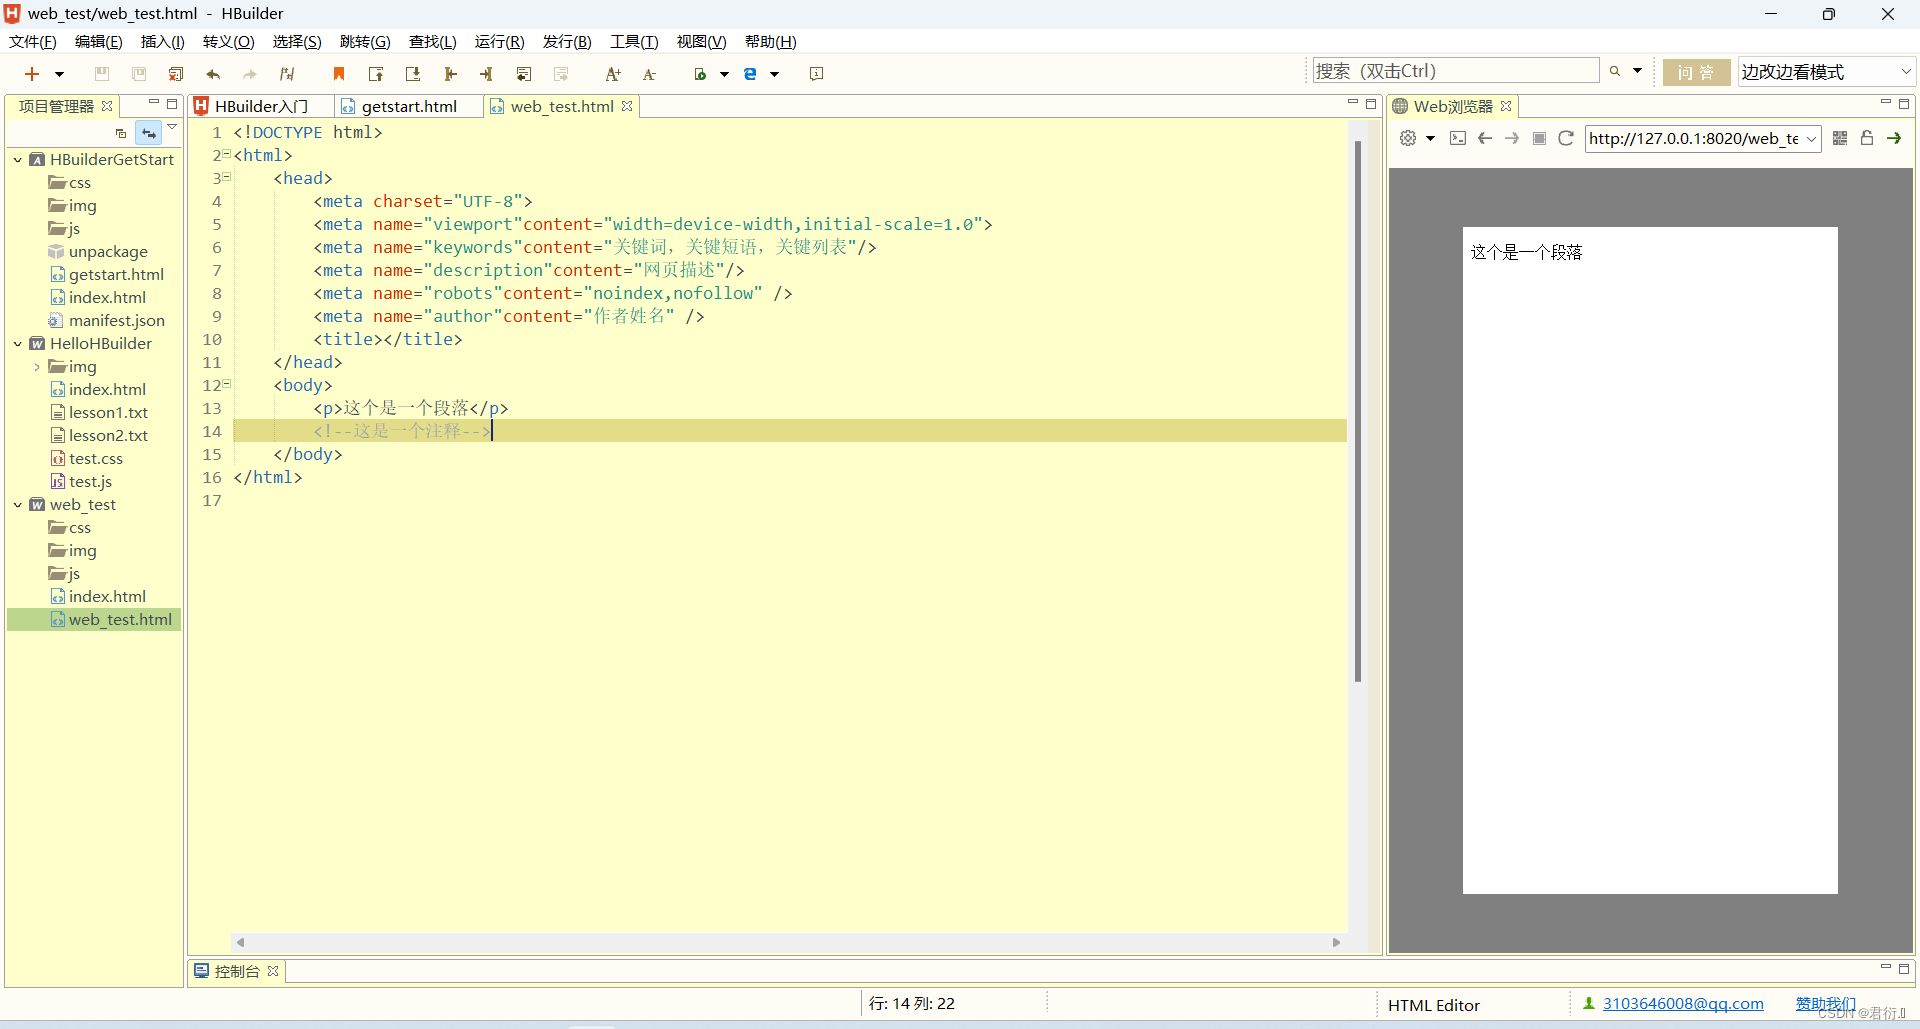
Task: Click the browser Stop icon
Action: tap(1539, 138)
